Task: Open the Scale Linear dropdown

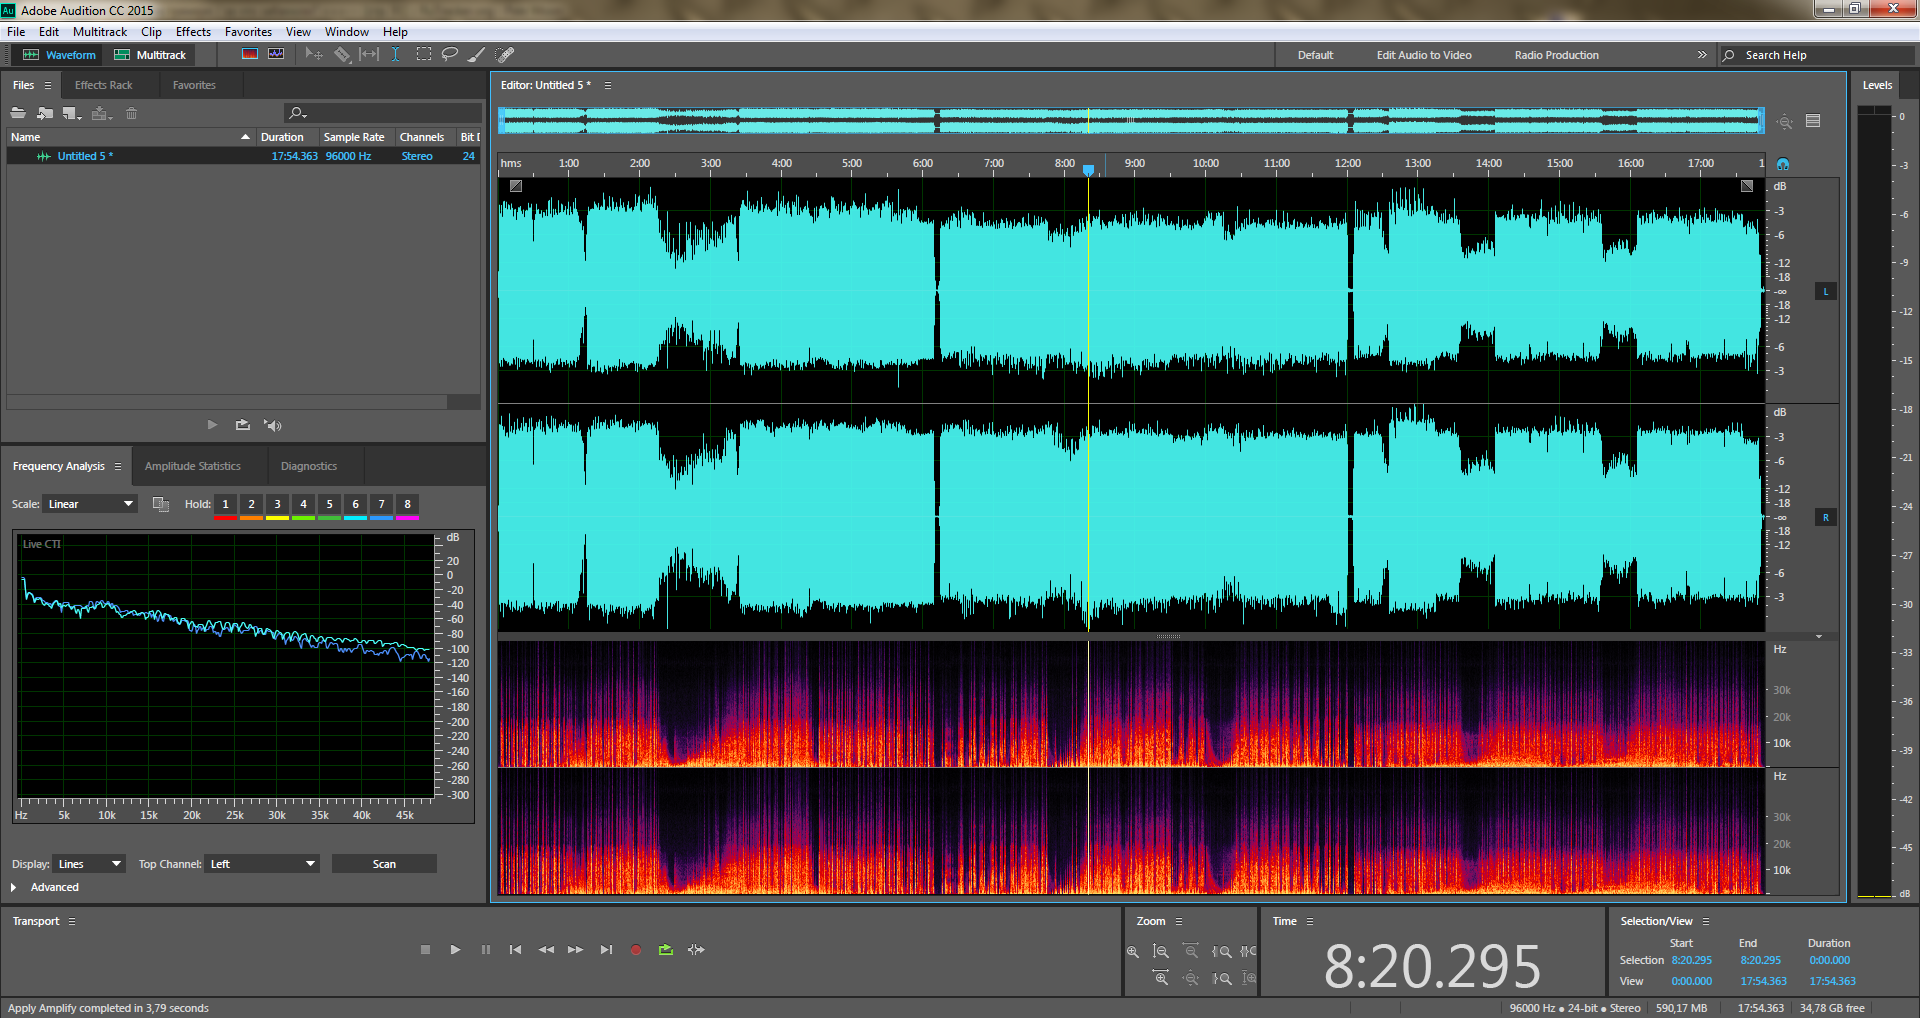Action: [x=90, y=504]
